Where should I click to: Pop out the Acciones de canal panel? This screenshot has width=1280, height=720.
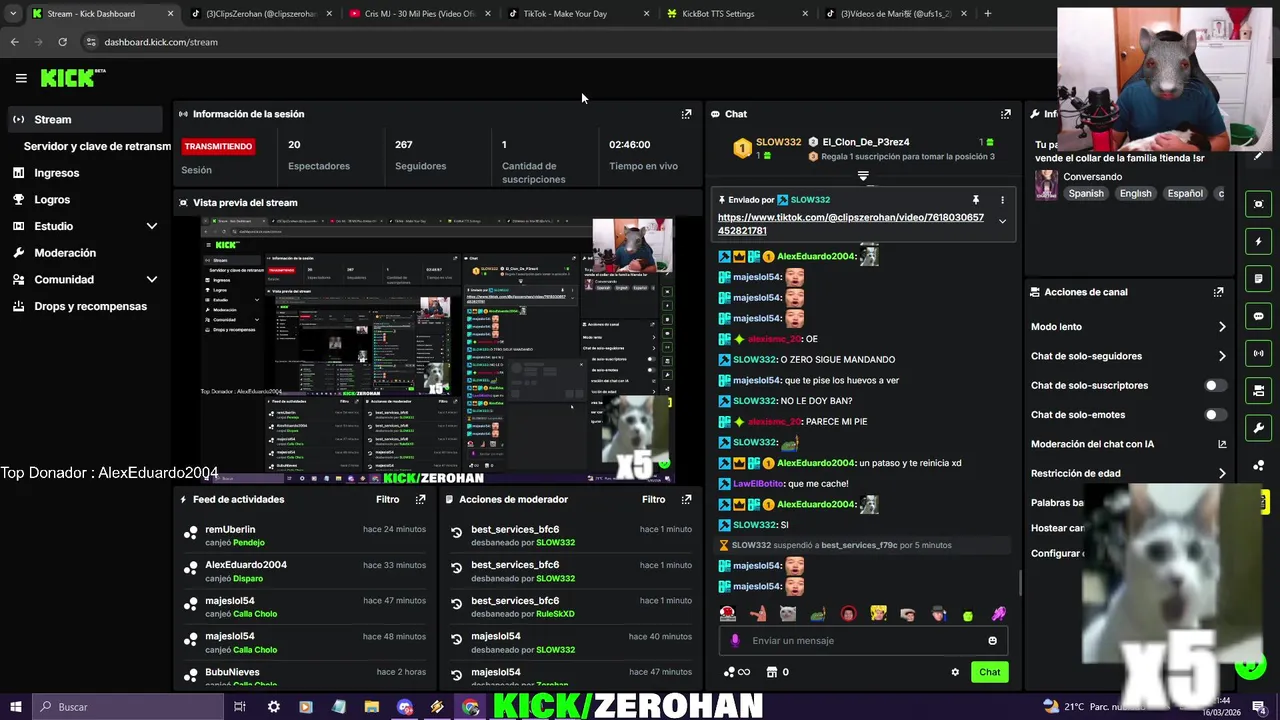pyautogui.click(x=1218, y=292)
